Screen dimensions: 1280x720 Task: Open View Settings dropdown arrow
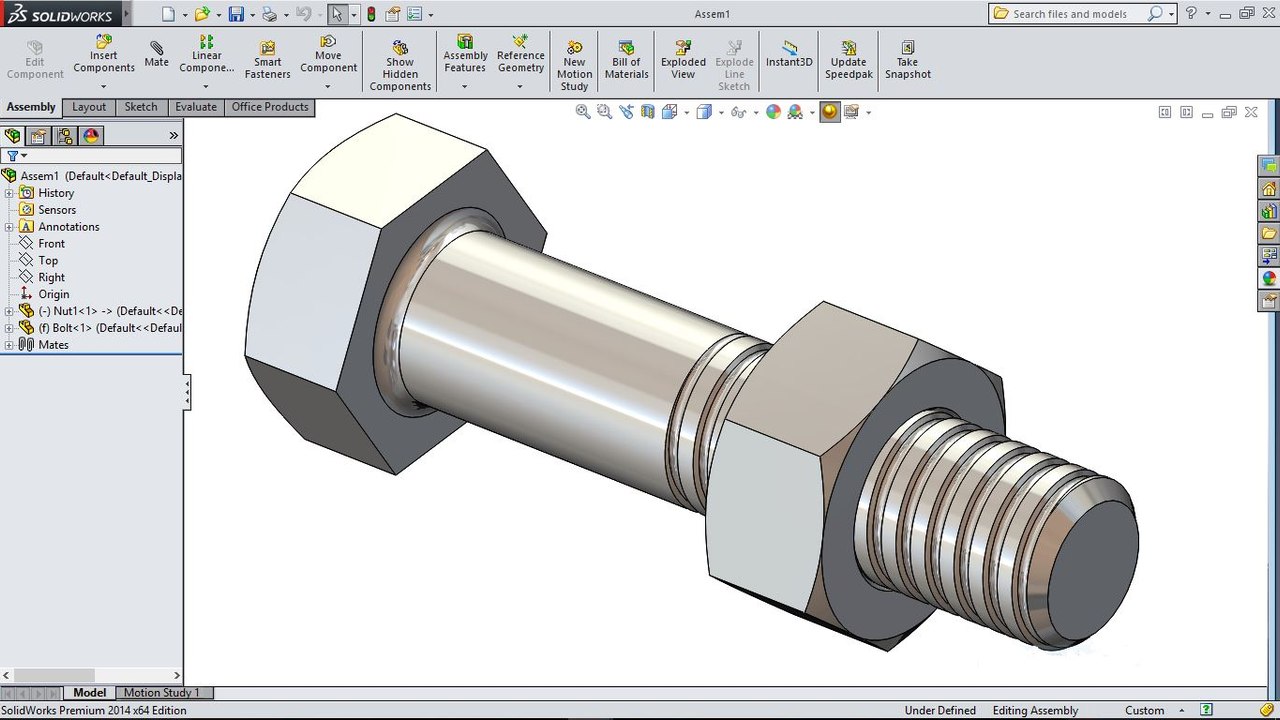[x=868, y=113]
